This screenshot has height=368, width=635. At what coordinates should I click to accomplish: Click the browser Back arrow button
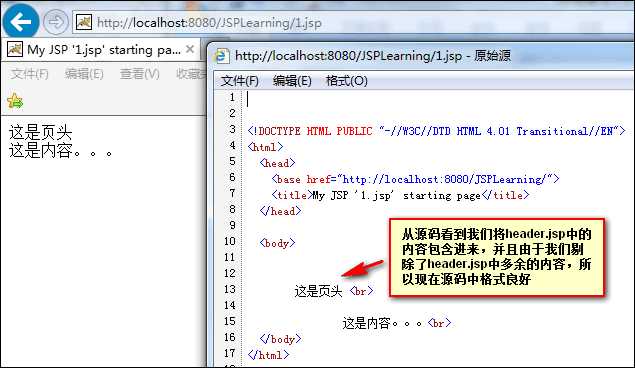pos(21,21)
